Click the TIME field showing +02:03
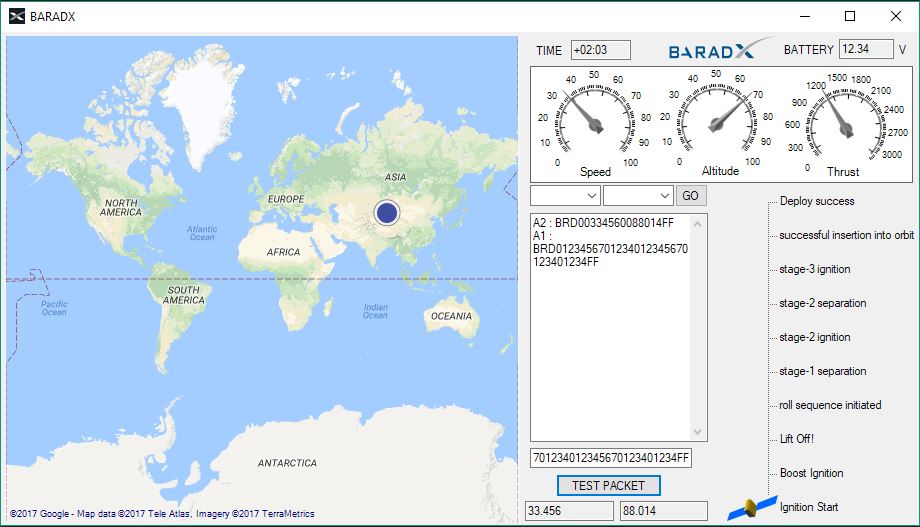 point(601,50)
